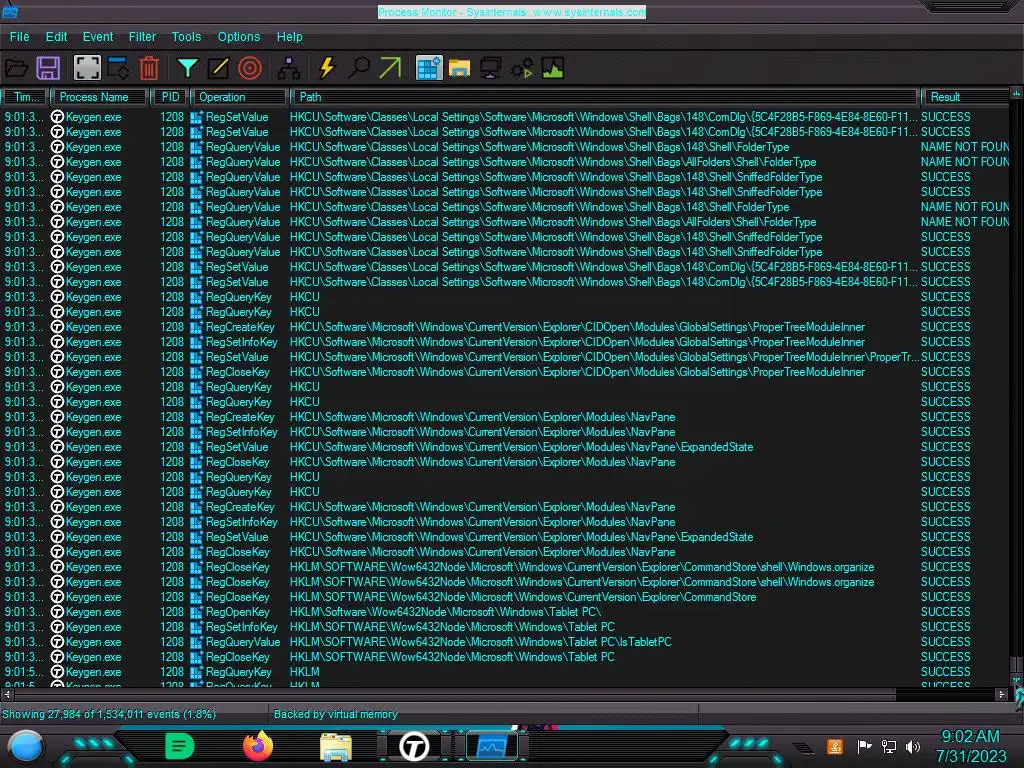Click the Operation column header
1024x768 pixels.
tap(239, 97)
